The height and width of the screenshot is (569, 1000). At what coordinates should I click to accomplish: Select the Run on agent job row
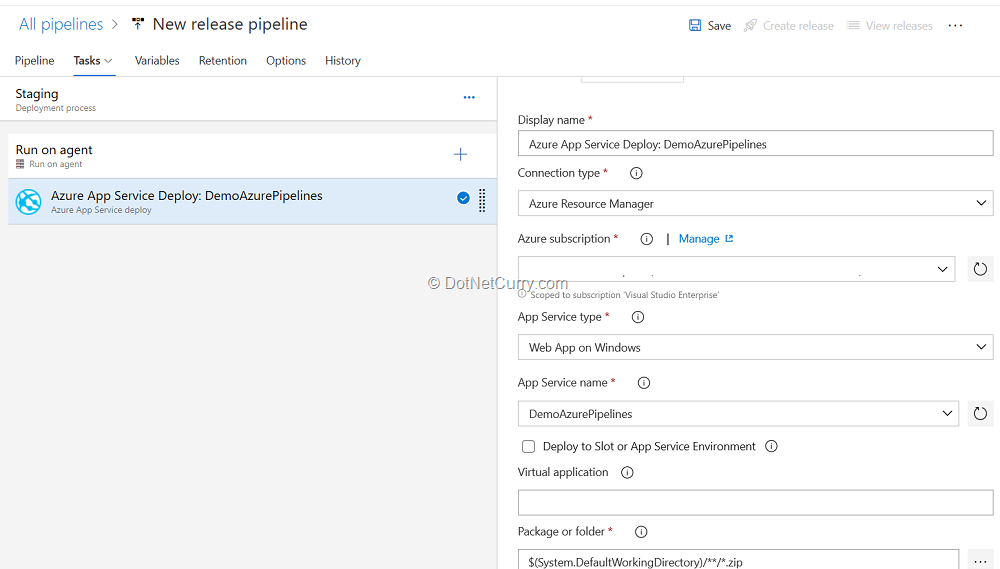pos(253,156)
